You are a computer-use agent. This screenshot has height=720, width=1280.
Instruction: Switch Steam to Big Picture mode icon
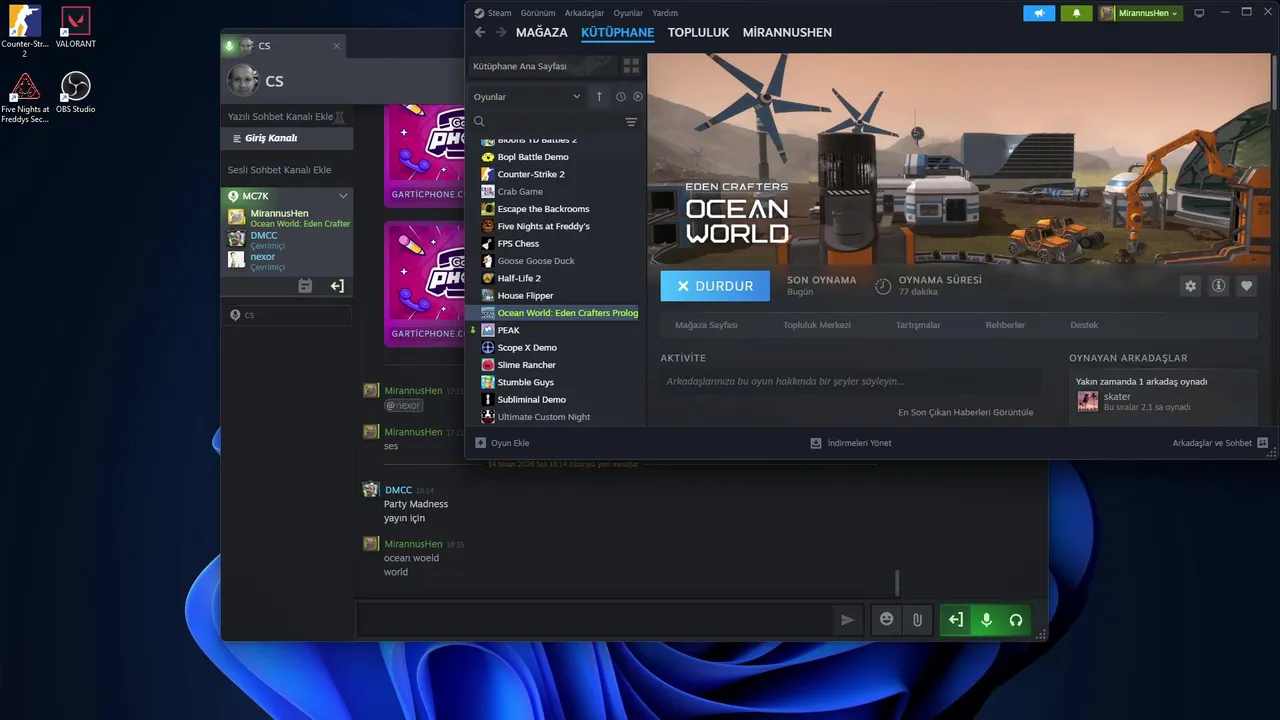point(1199,13)
